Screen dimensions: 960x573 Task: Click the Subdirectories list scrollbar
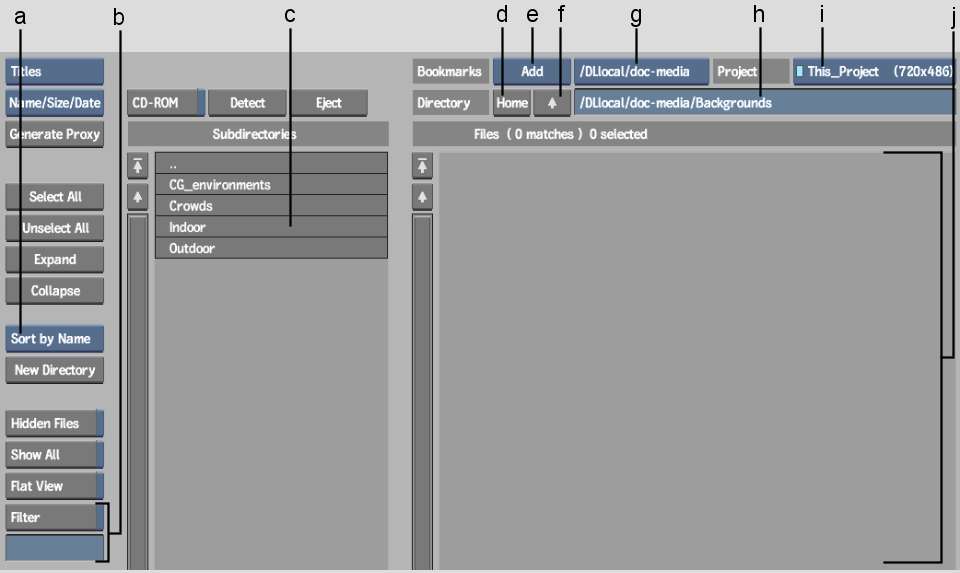[139, 390]
